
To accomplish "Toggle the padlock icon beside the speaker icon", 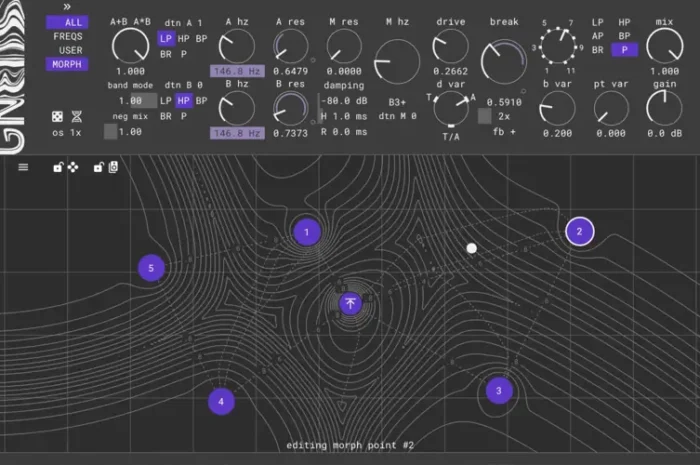I will click(98, 167).
